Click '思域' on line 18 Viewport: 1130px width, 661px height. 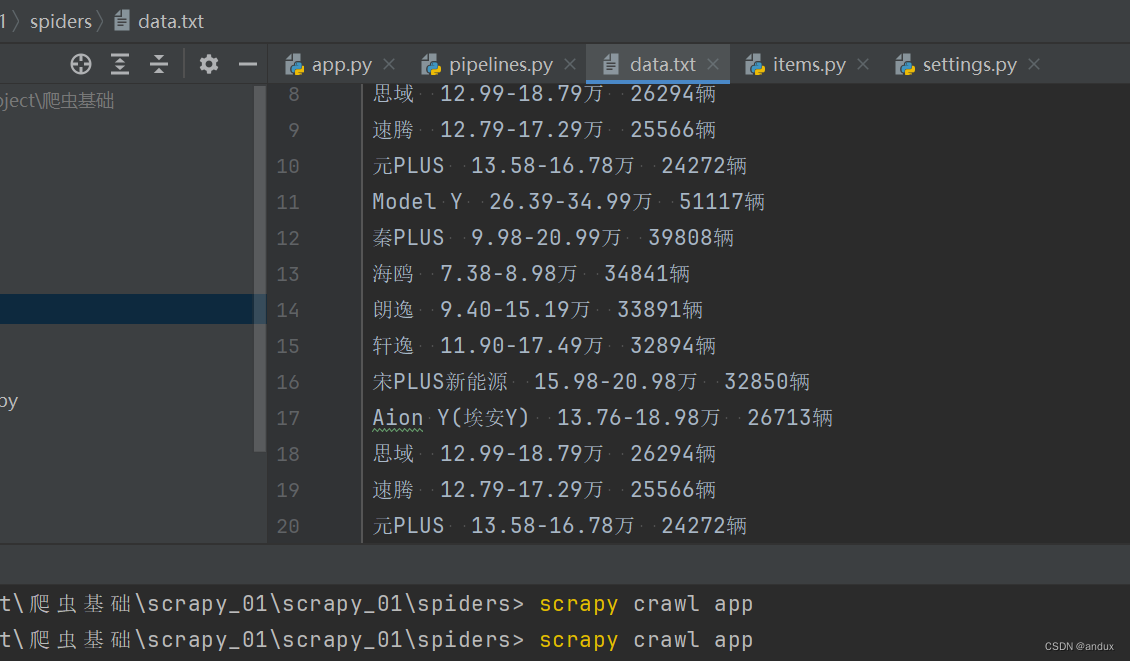(x=393, y=454)
